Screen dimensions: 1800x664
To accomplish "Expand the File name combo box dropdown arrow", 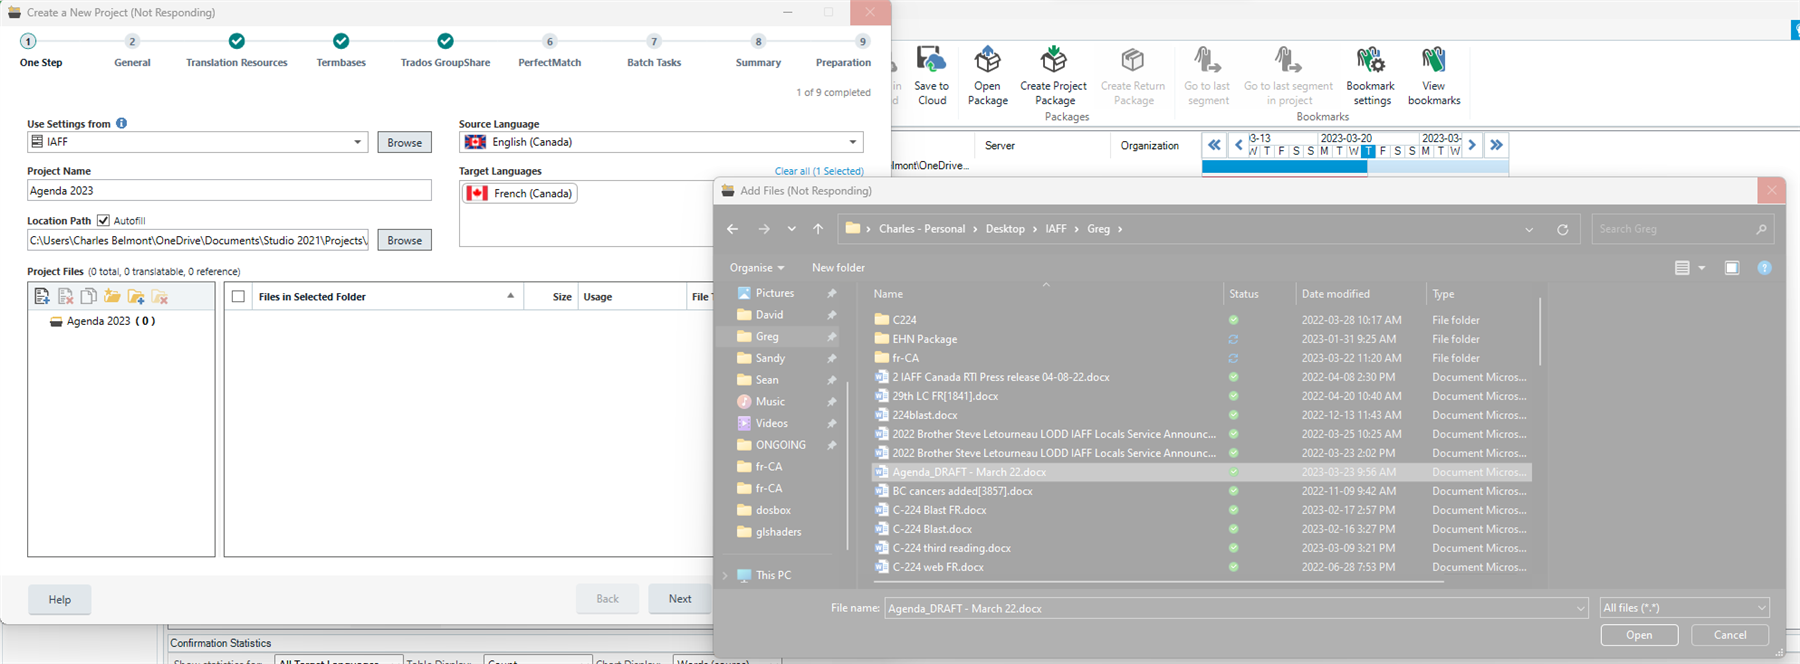I will point(1580,608).
